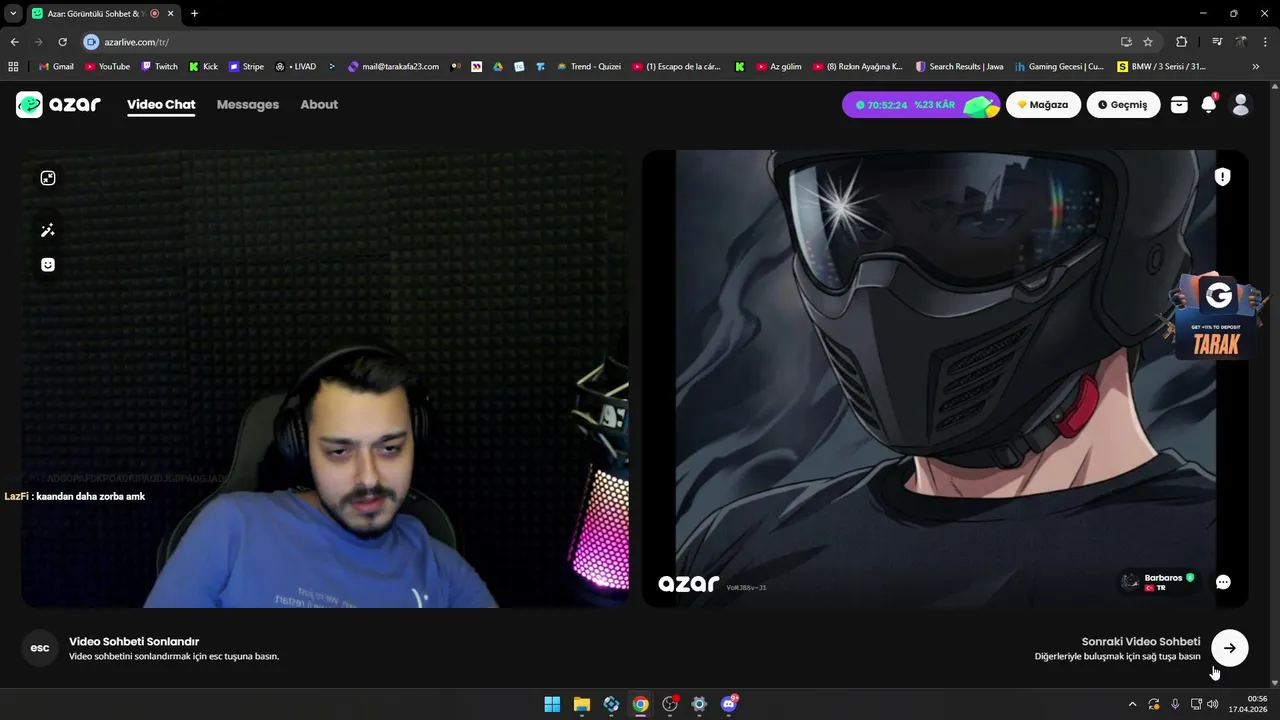Open the Az gülüm bookmark
The image size is (1280, 720).
pyautogui.click(x=778, y=67)
